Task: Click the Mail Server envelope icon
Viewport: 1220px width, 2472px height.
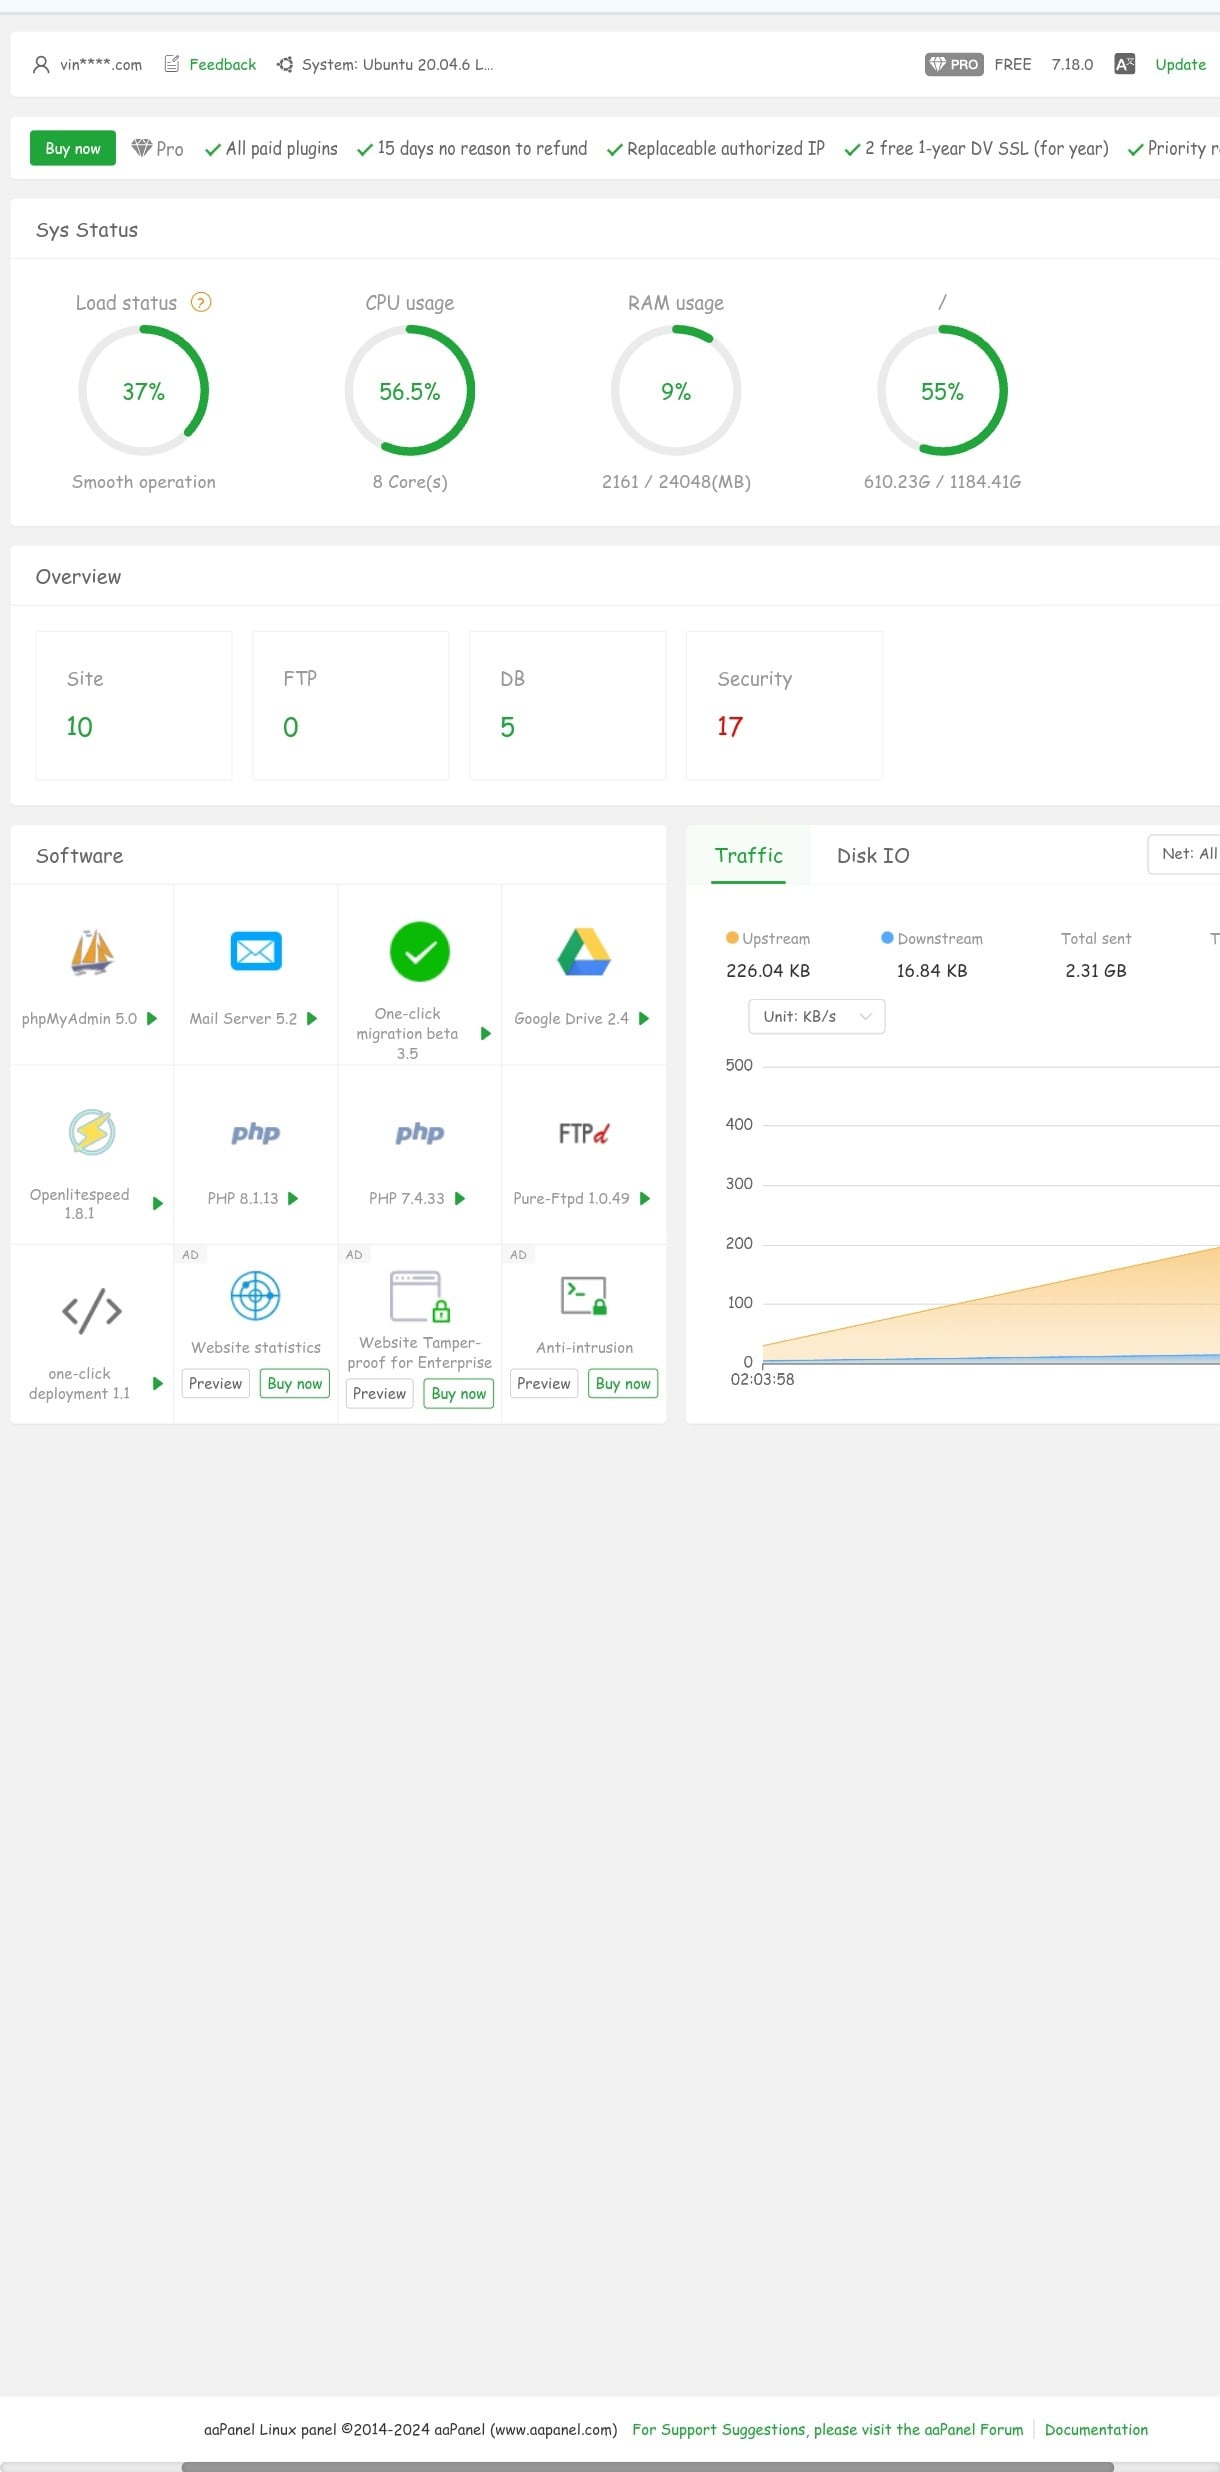Action: (256, 951)
